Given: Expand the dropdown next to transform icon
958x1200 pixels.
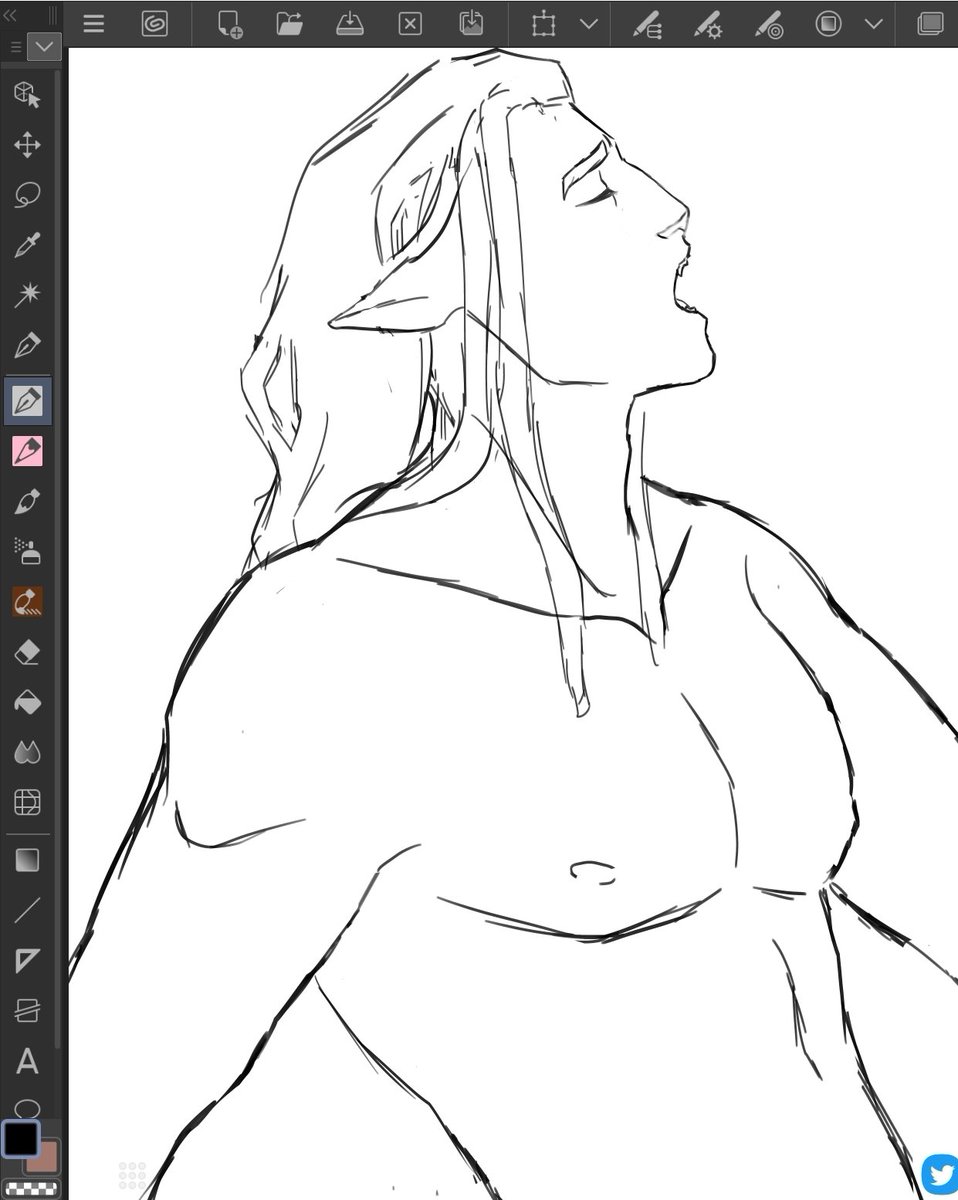Looking at the screenshot, I should click(x=589, y=24).
